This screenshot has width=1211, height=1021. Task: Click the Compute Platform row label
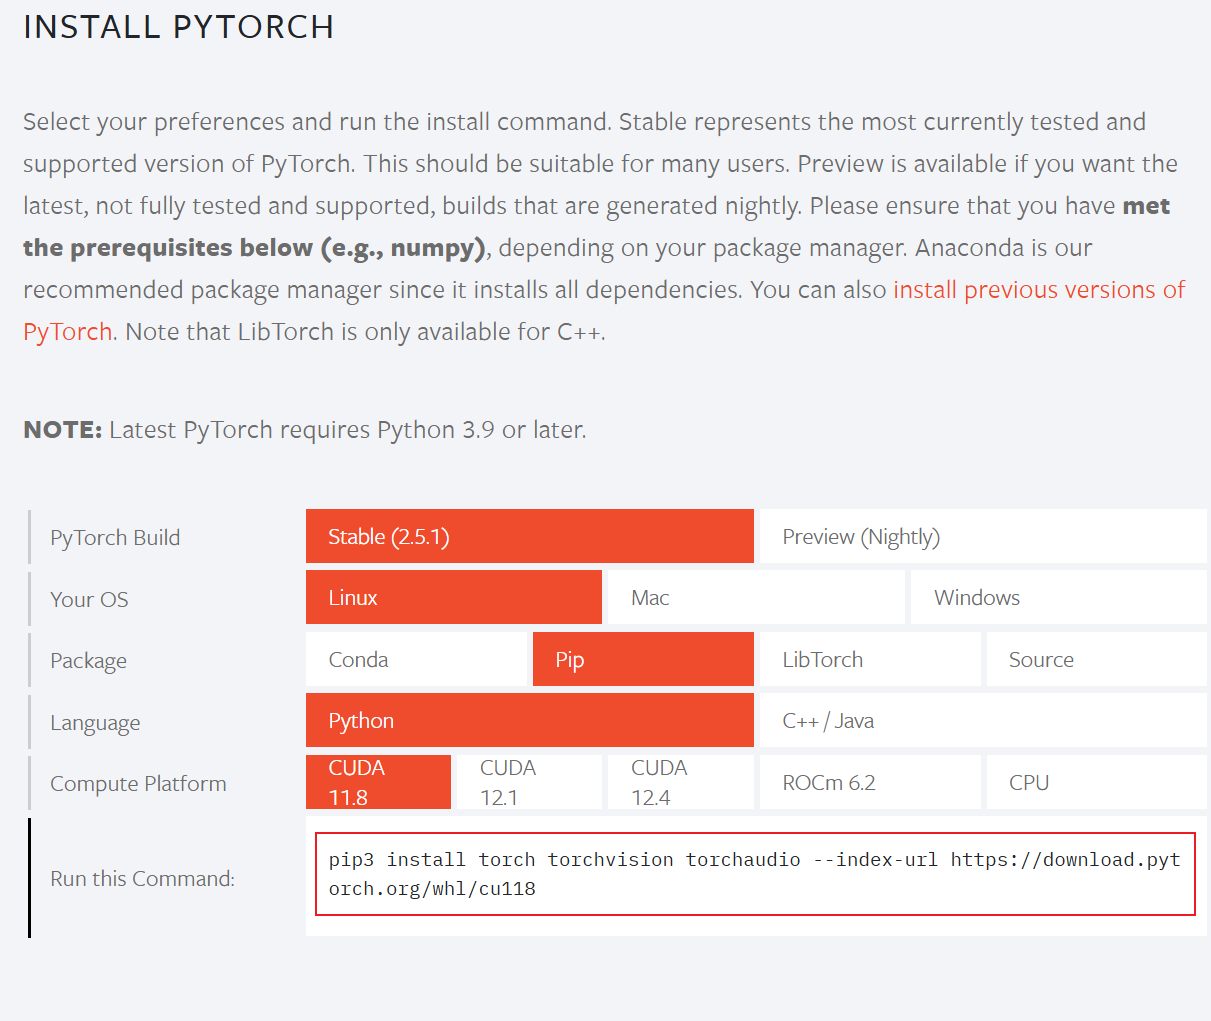(x=137, y=783)
